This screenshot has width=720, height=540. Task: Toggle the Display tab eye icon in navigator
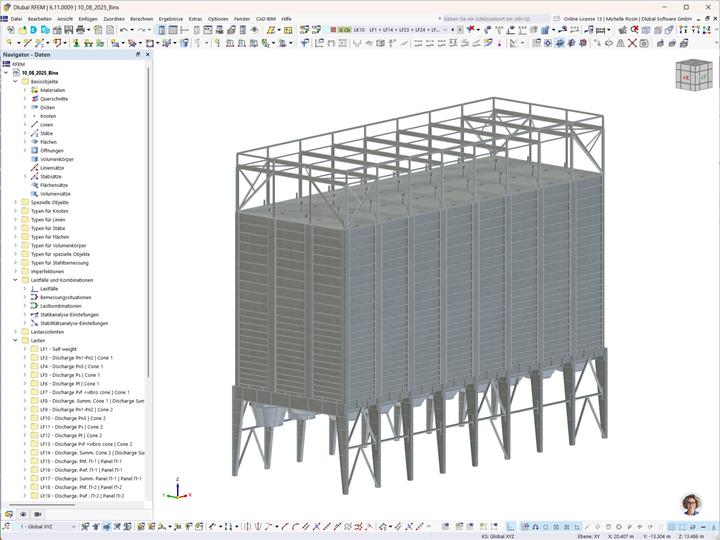pyautogui.click(x=23, y=514)
